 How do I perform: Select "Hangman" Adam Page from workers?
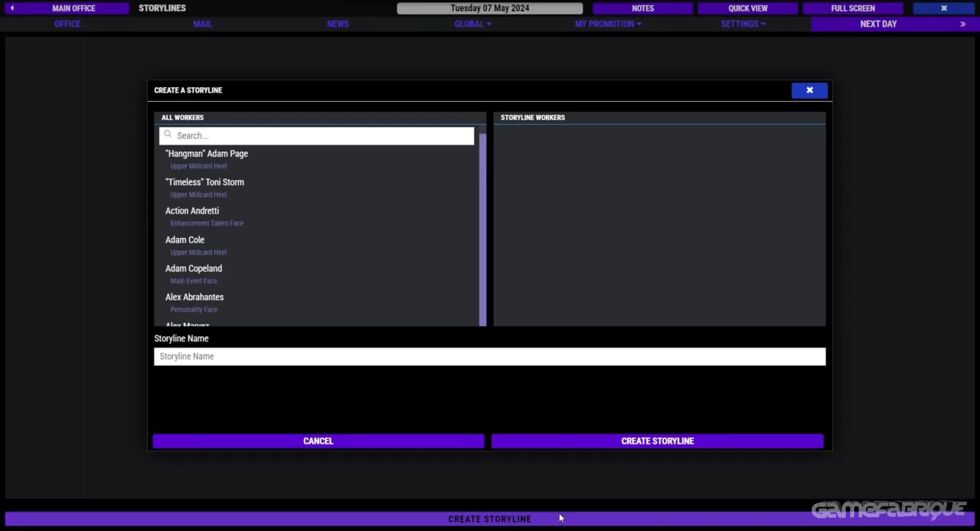[x=207, y=154]
